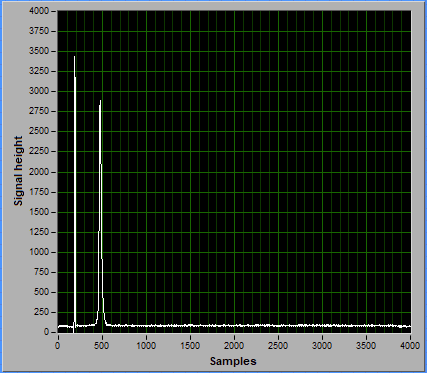Click the Y-axis minimum label 0

pyautogui.click(x=46, y=332)
